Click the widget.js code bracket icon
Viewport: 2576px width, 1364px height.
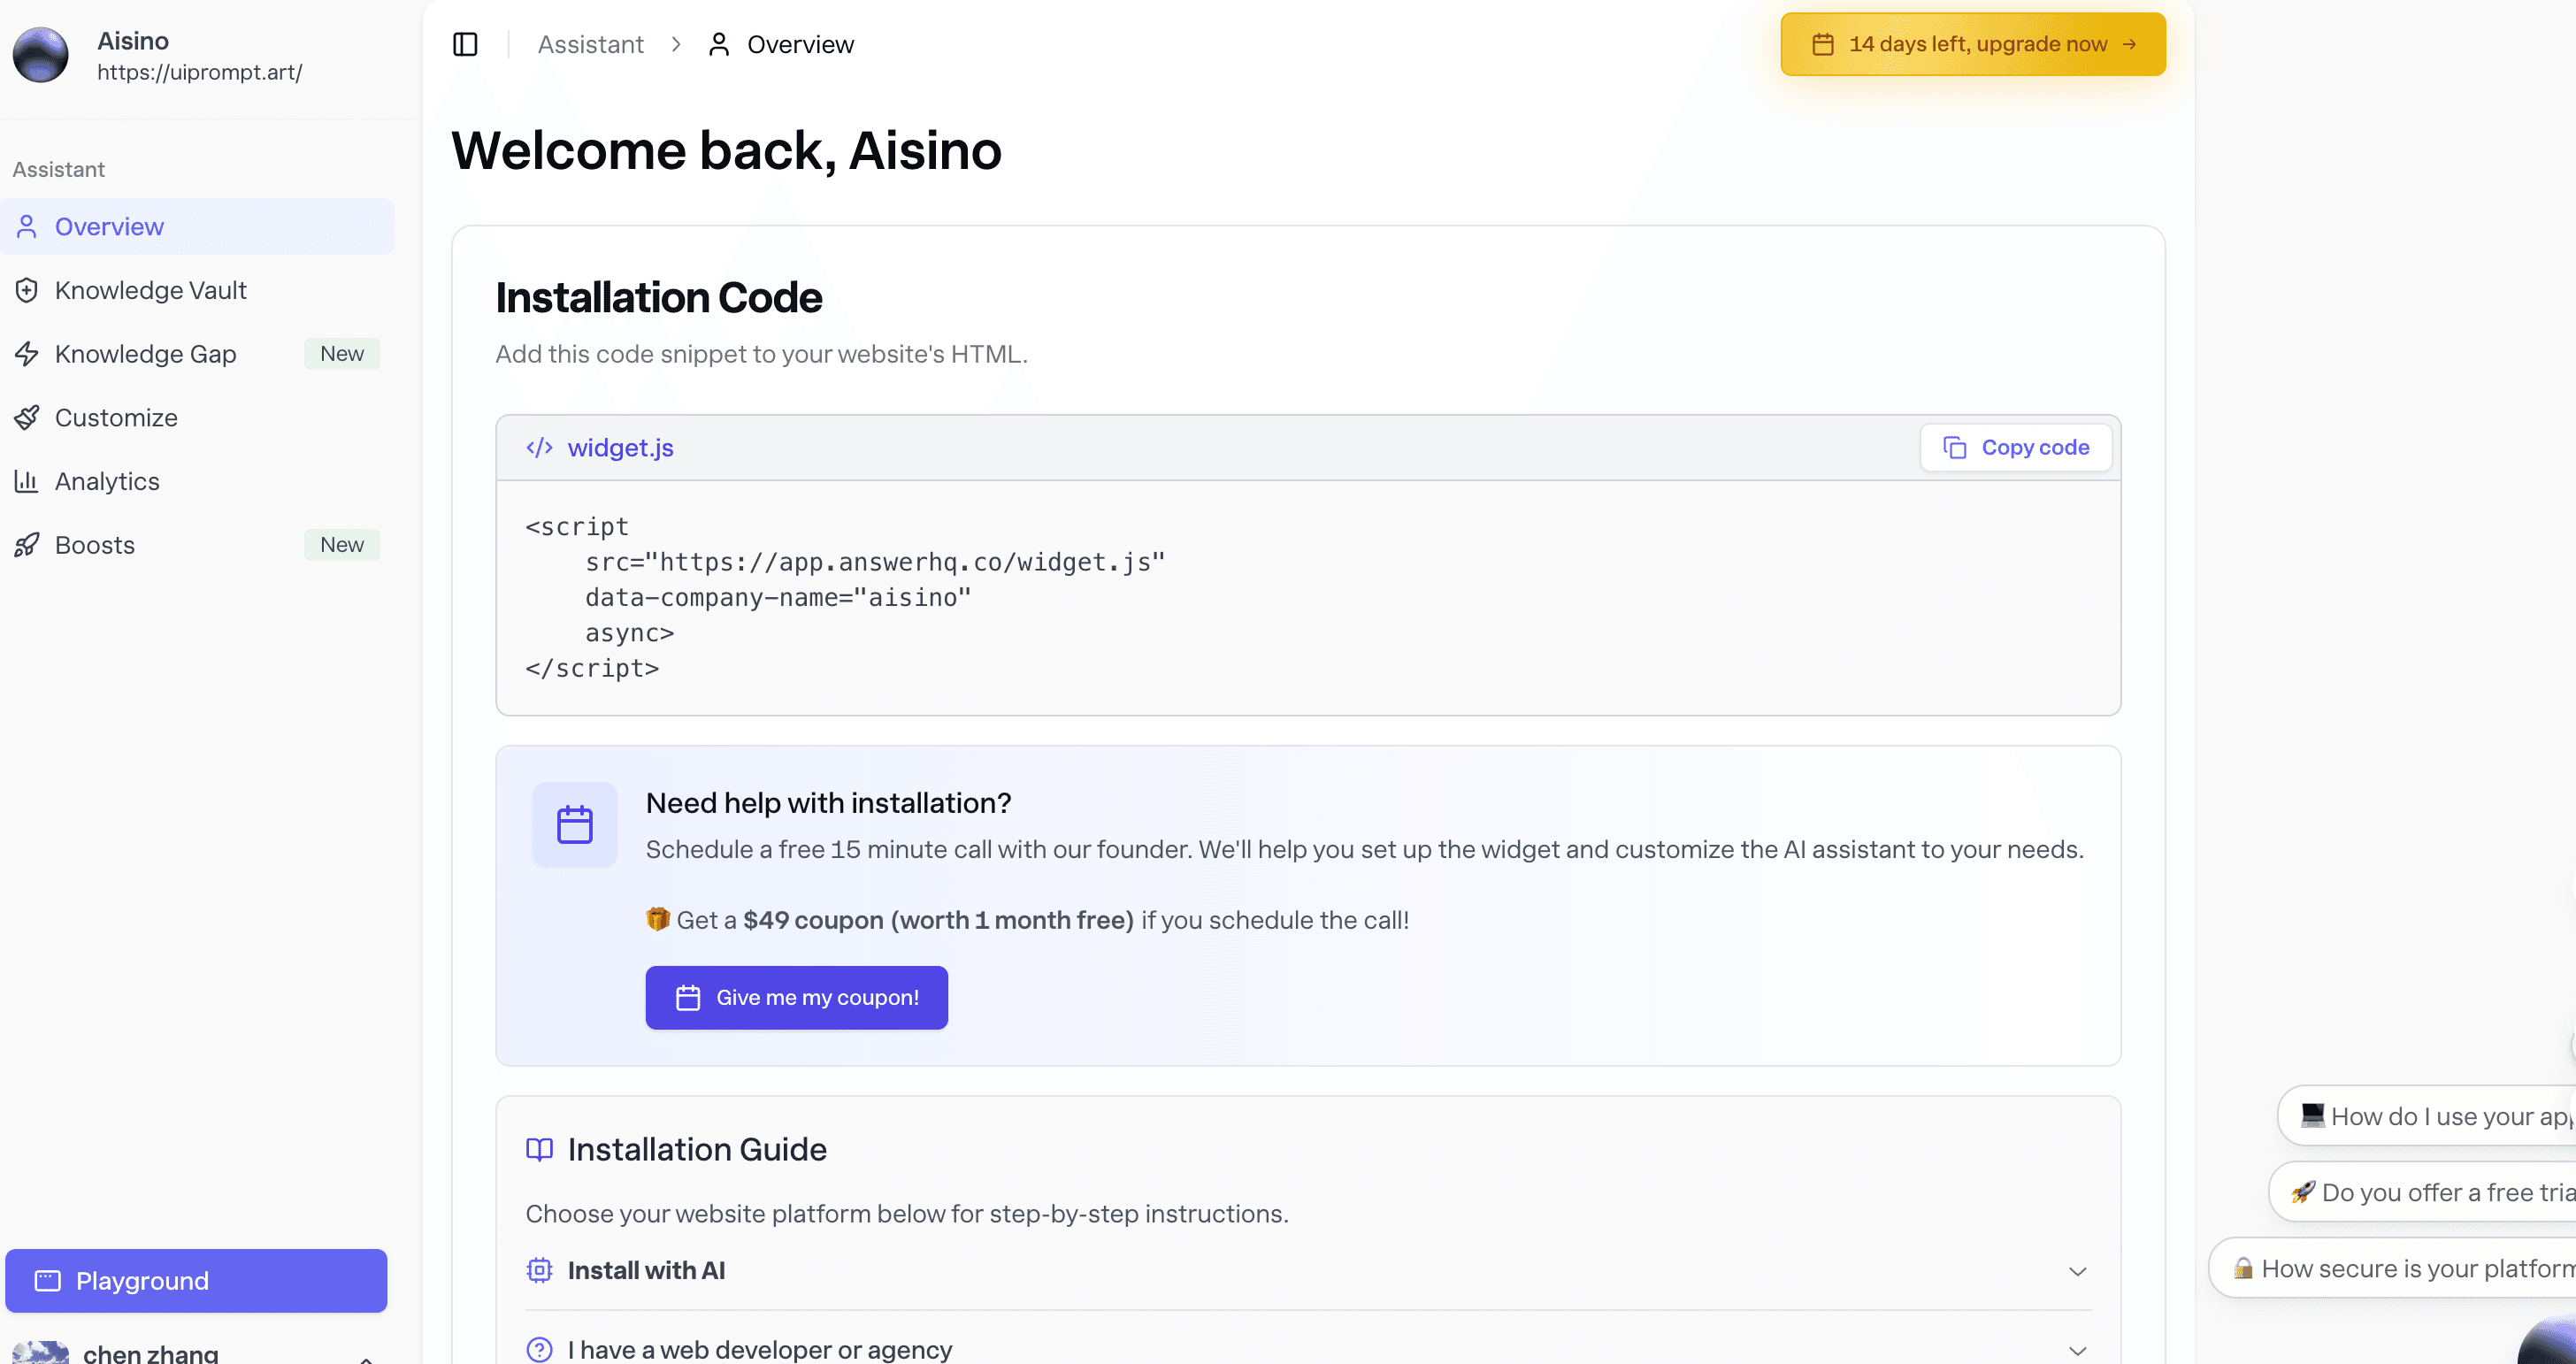(x=539, y=447)
